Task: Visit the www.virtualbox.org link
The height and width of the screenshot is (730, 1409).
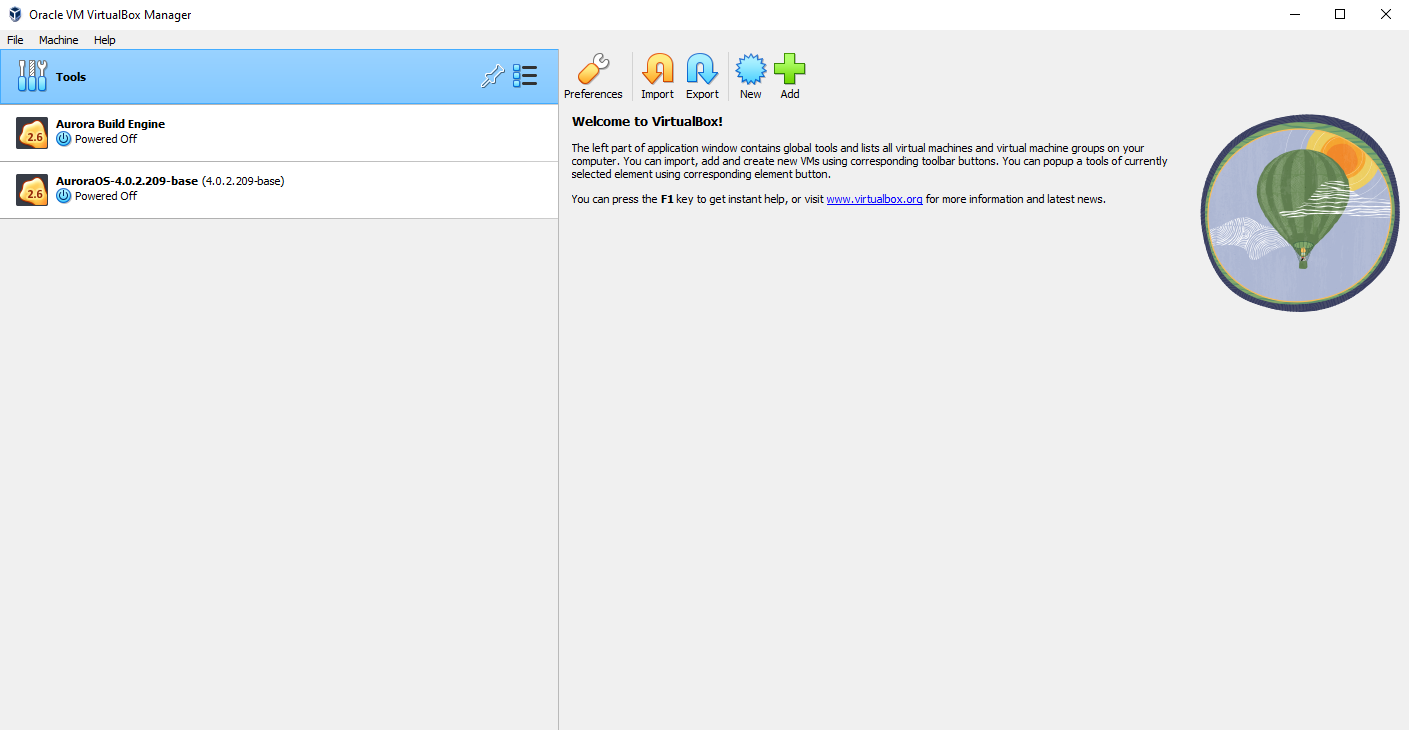Action: [874, 199]
